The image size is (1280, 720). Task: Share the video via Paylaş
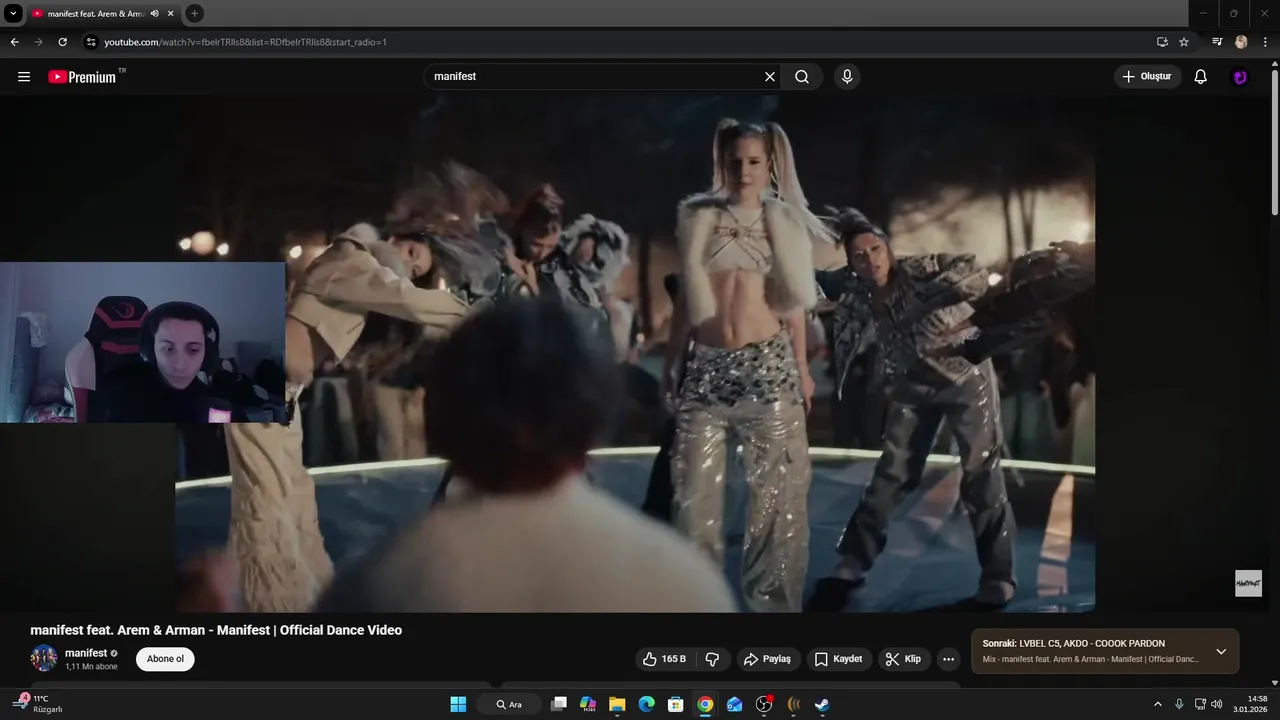click(767, 659)
